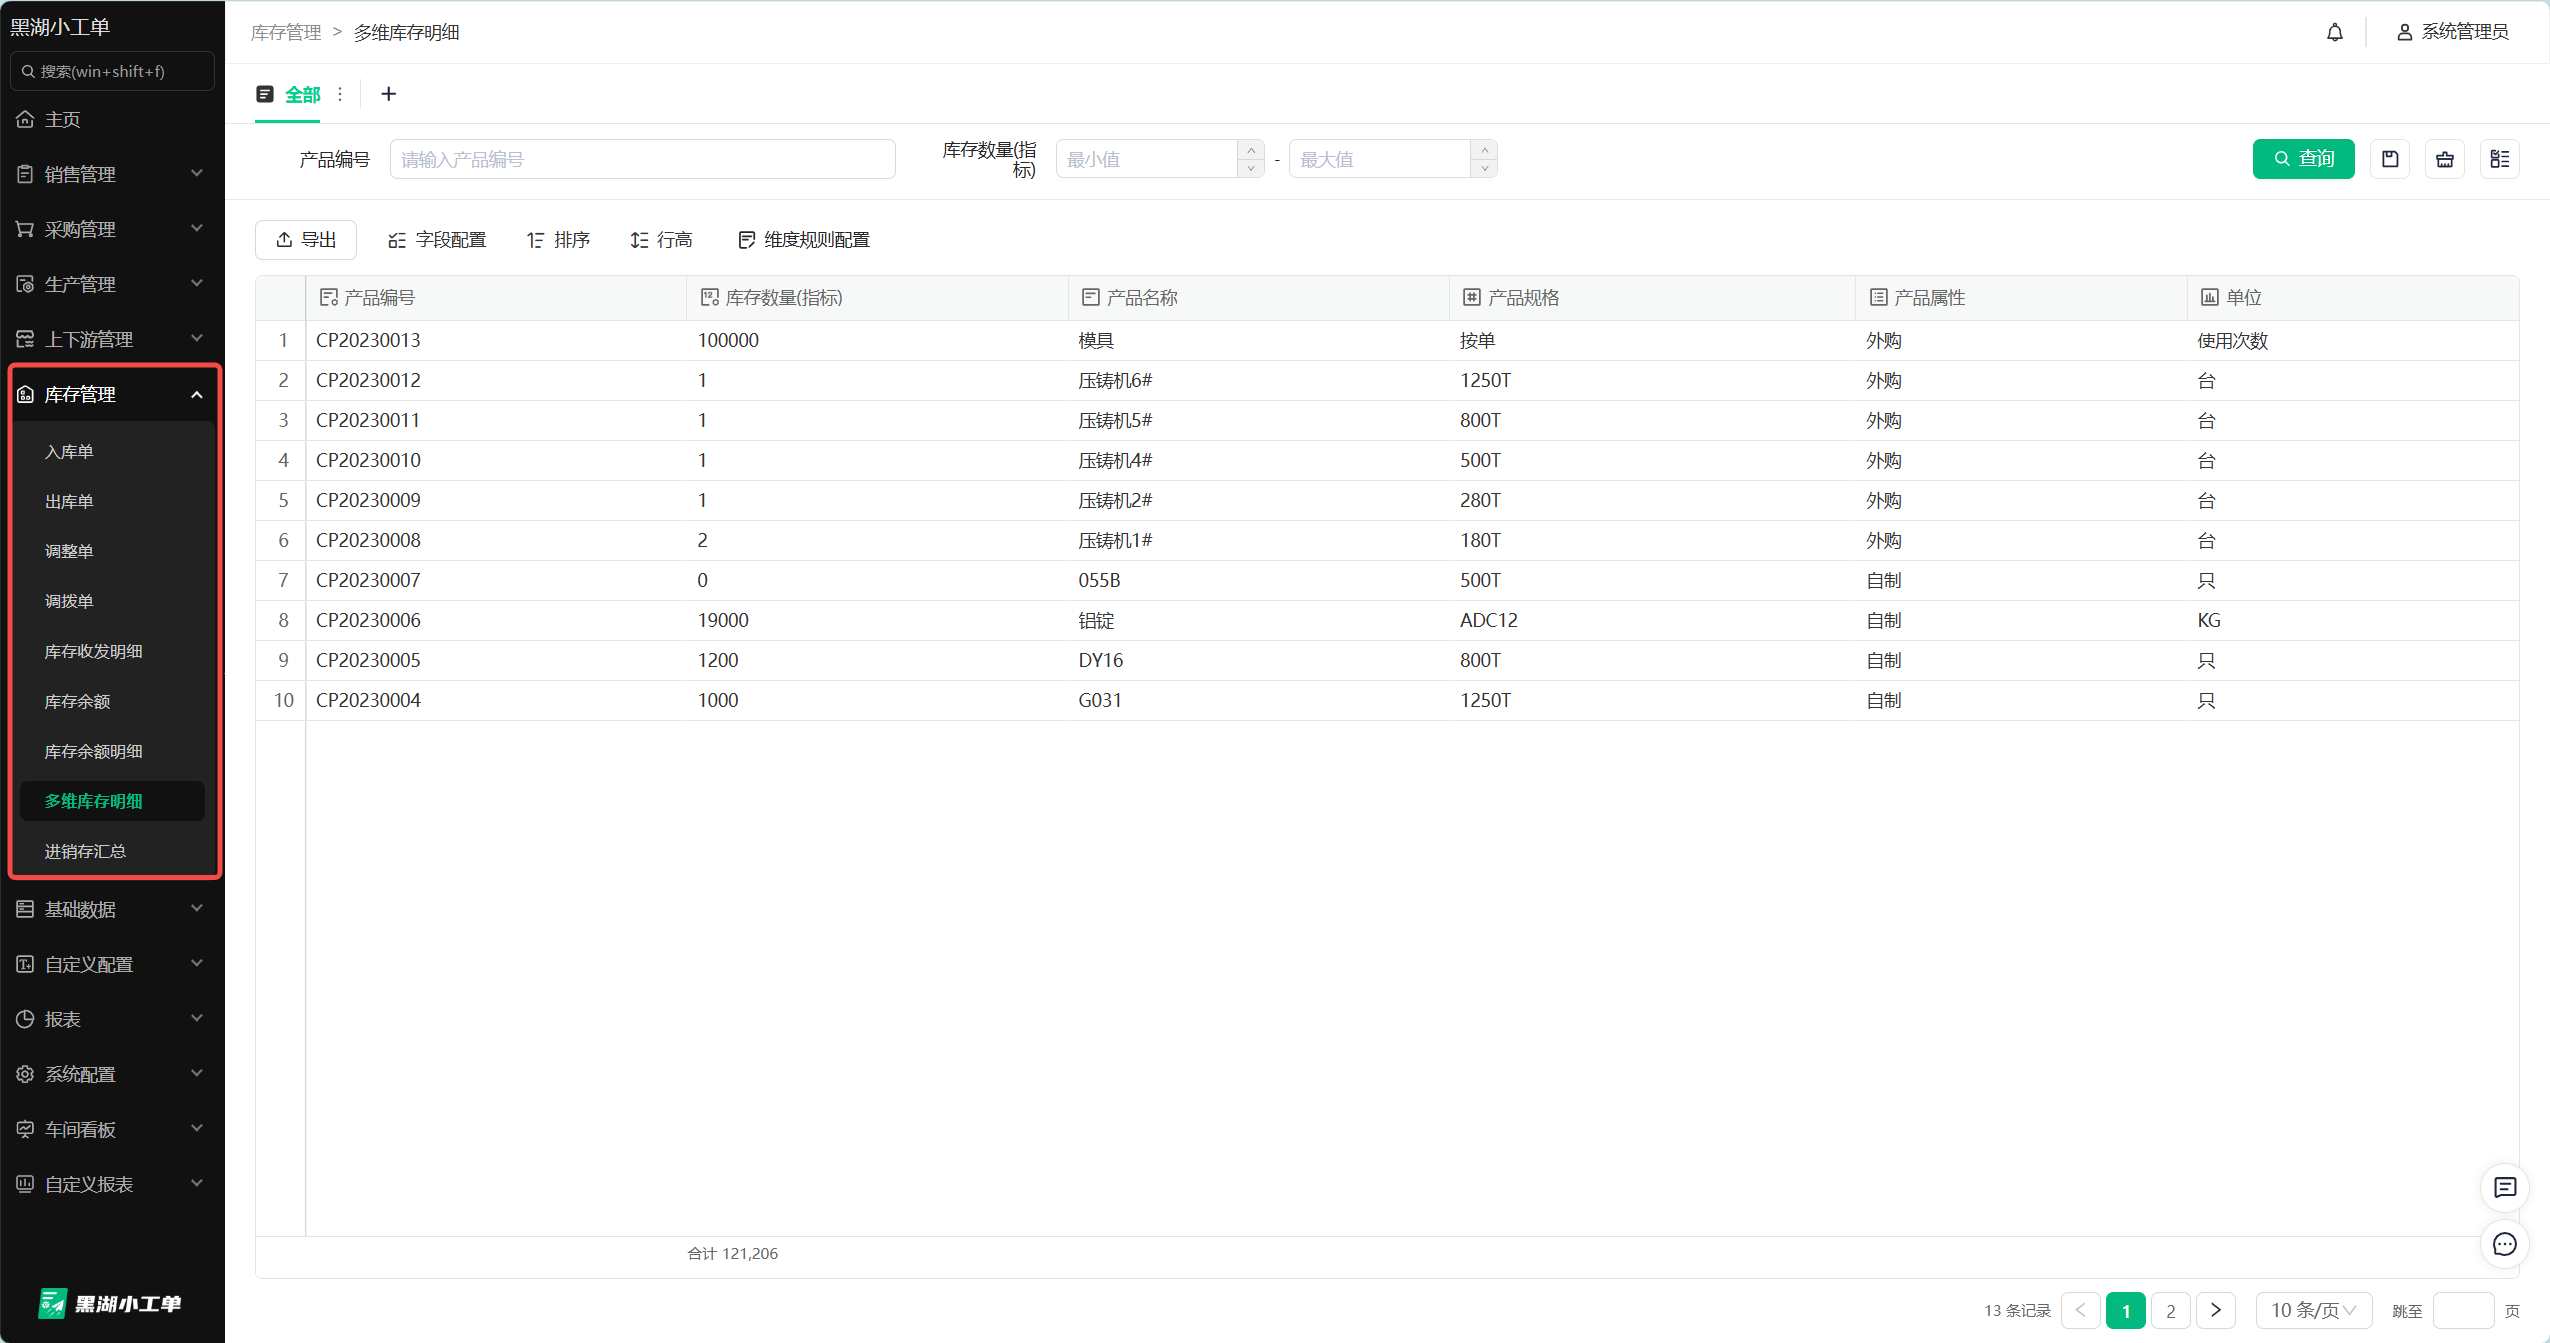Expand the 销售管理 menu
The width and height of the screenshot is (2550, 1343).
pos(112,173)
